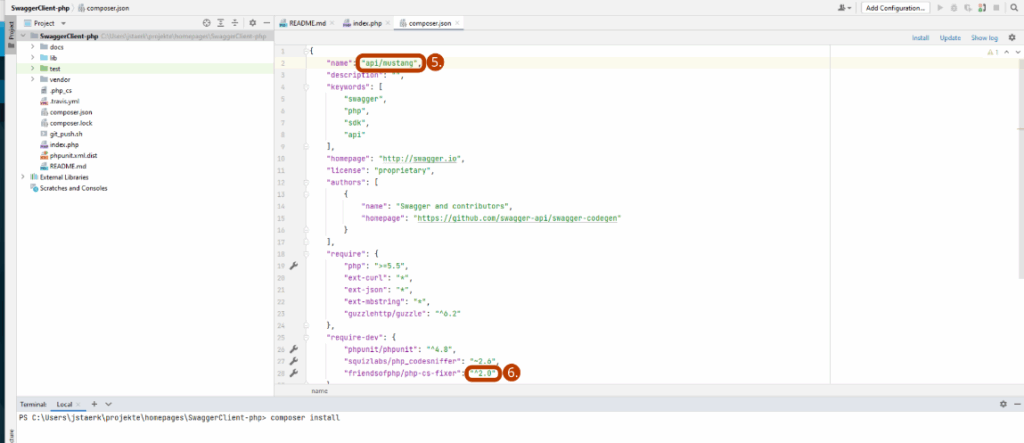Open Search Everywhere magnifier

(1013, 8)
